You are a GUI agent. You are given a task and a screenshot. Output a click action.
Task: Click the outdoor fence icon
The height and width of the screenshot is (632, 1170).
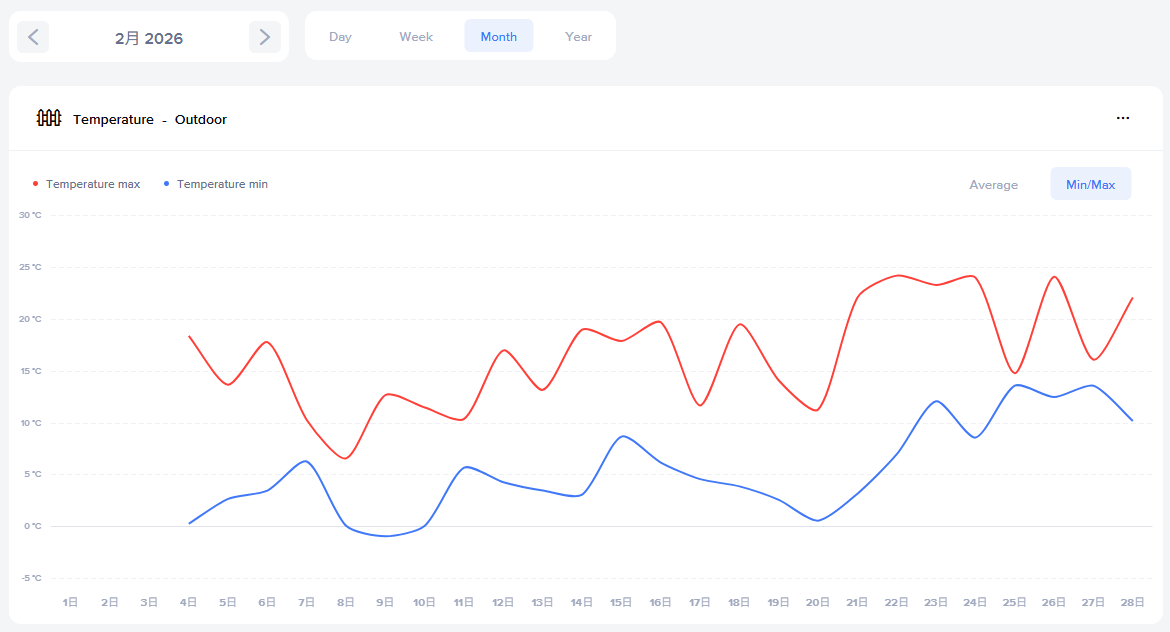(x=49, y=118)
